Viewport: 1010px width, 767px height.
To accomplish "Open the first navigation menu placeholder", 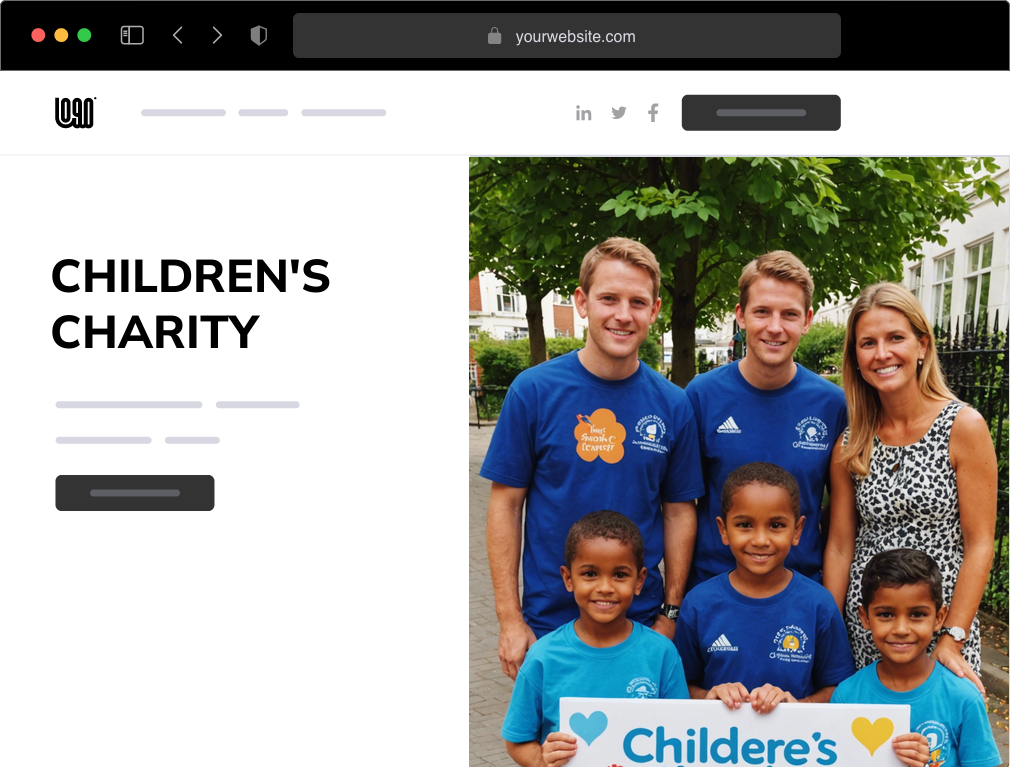I will [184, 113].
